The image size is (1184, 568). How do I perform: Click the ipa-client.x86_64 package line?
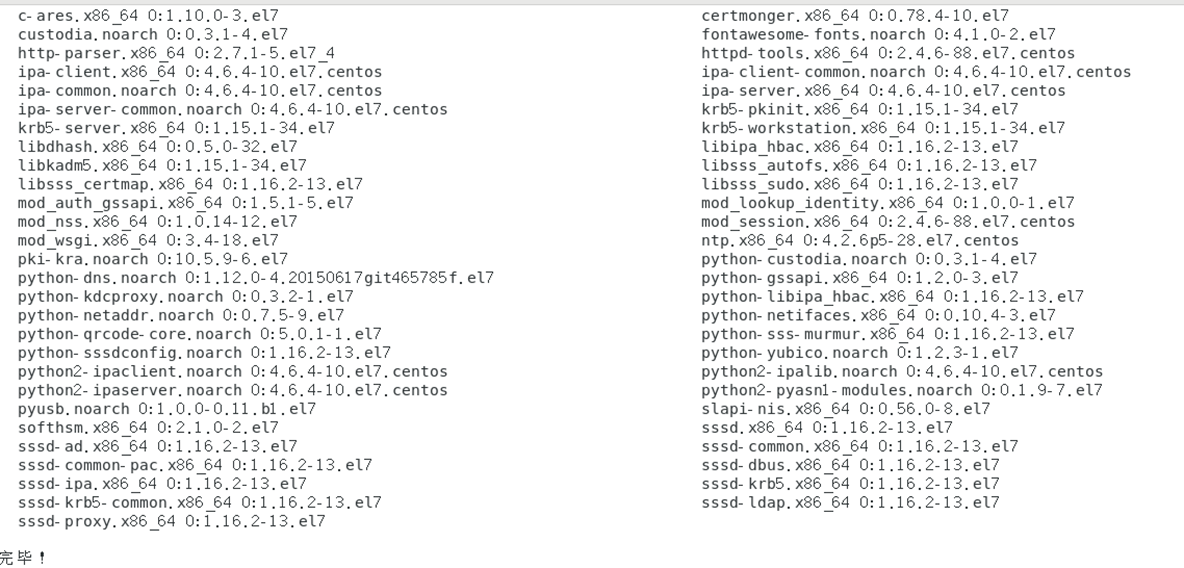coord(199,73)
